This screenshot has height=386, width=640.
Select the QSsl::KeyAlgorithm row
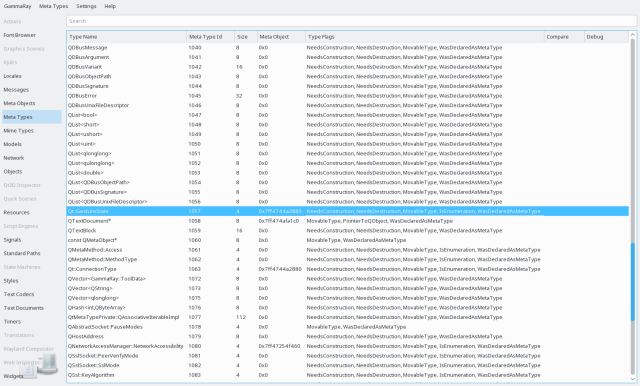(x=347, y=375)
